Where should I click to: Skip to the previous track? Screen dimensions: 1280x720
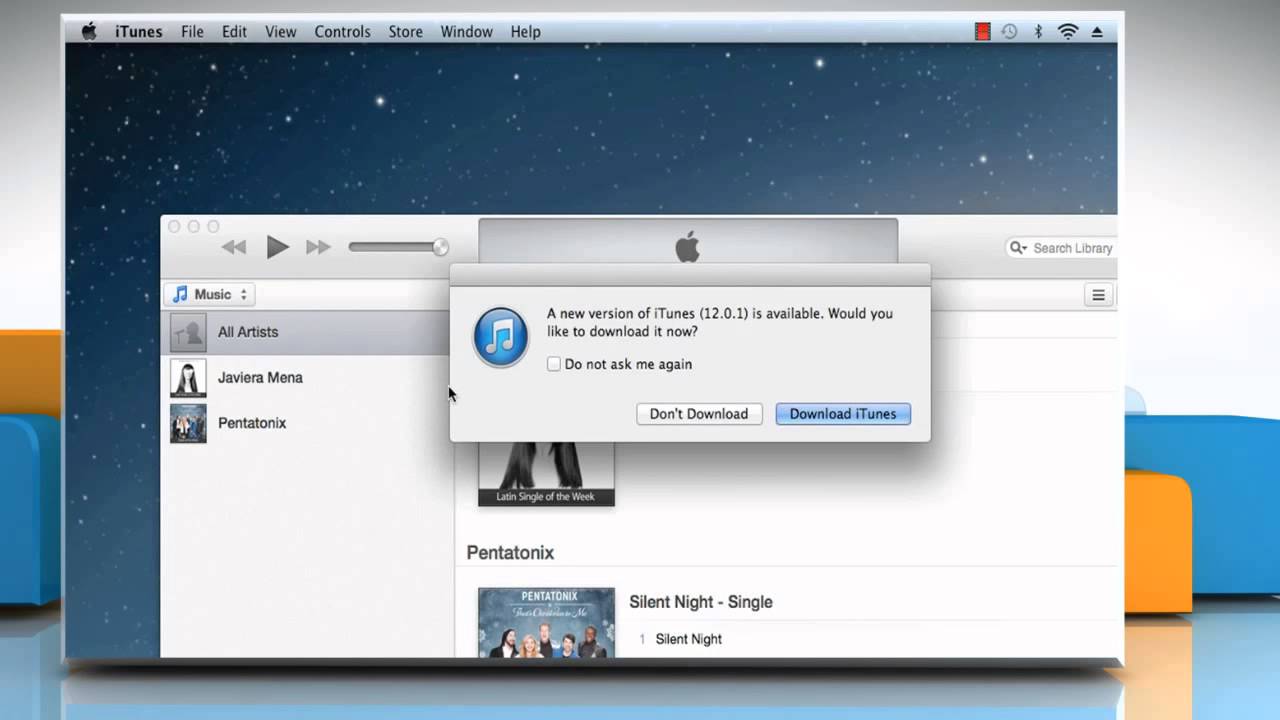coord(234,247)
